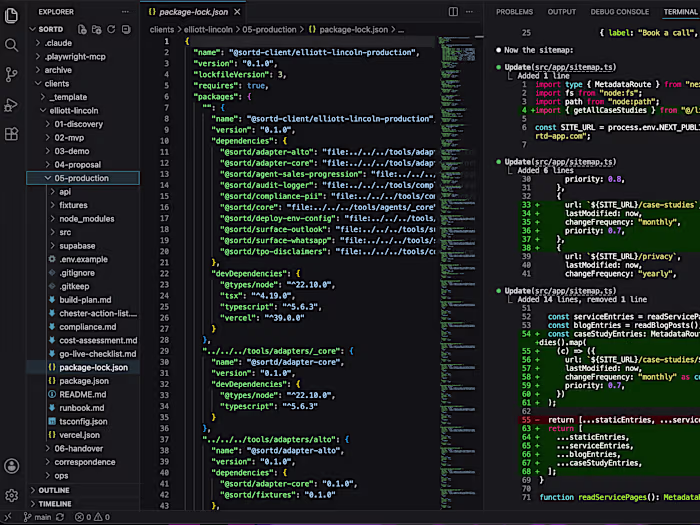Open the Explorer view in activity bar
The height and width of the screenshot is (525, 700).
(11, 16)
